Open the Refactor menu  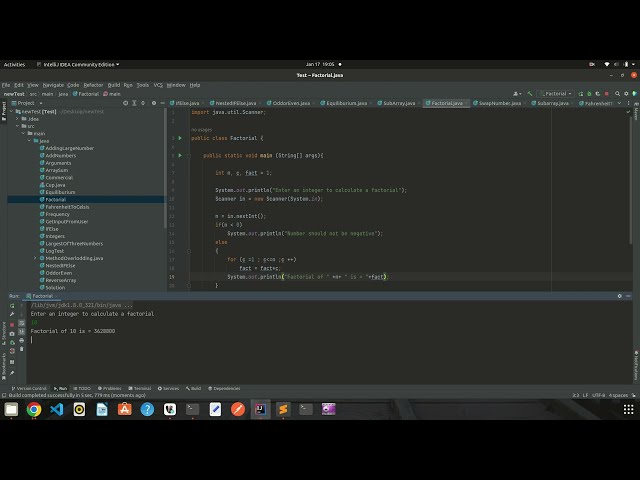pos(93,85)
